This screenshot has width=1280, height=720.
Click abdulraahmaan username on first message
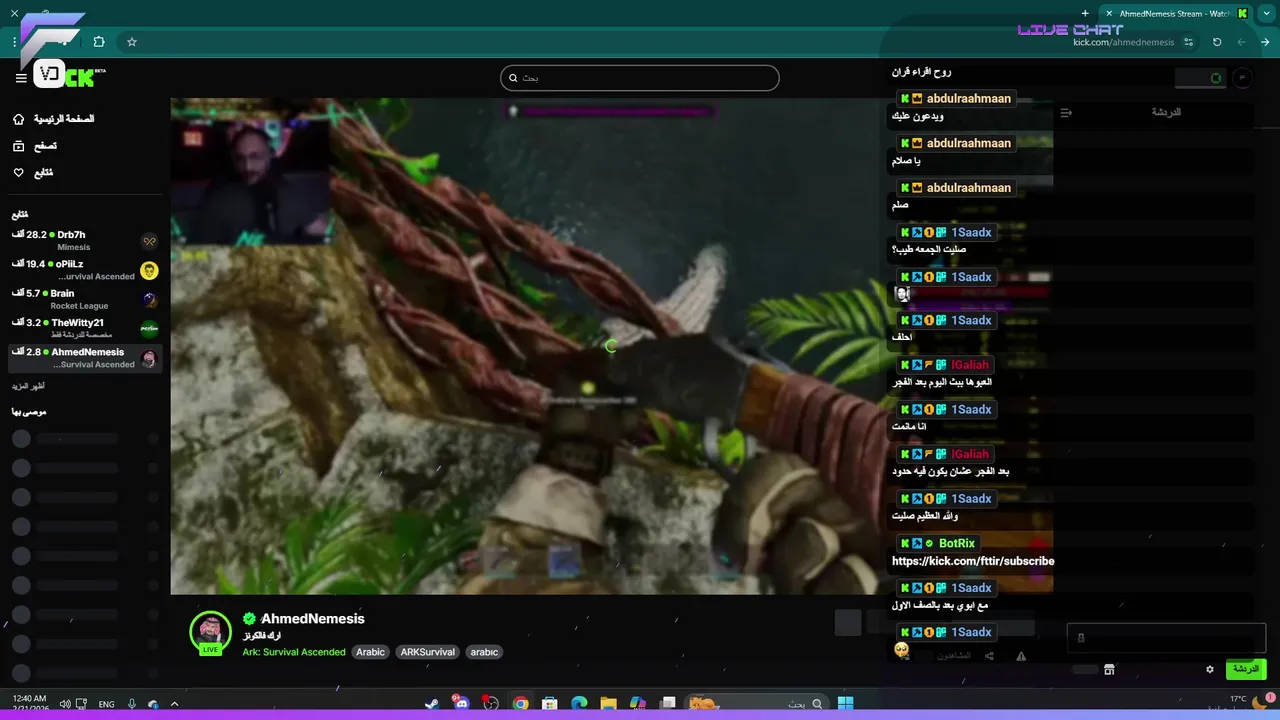968,99
